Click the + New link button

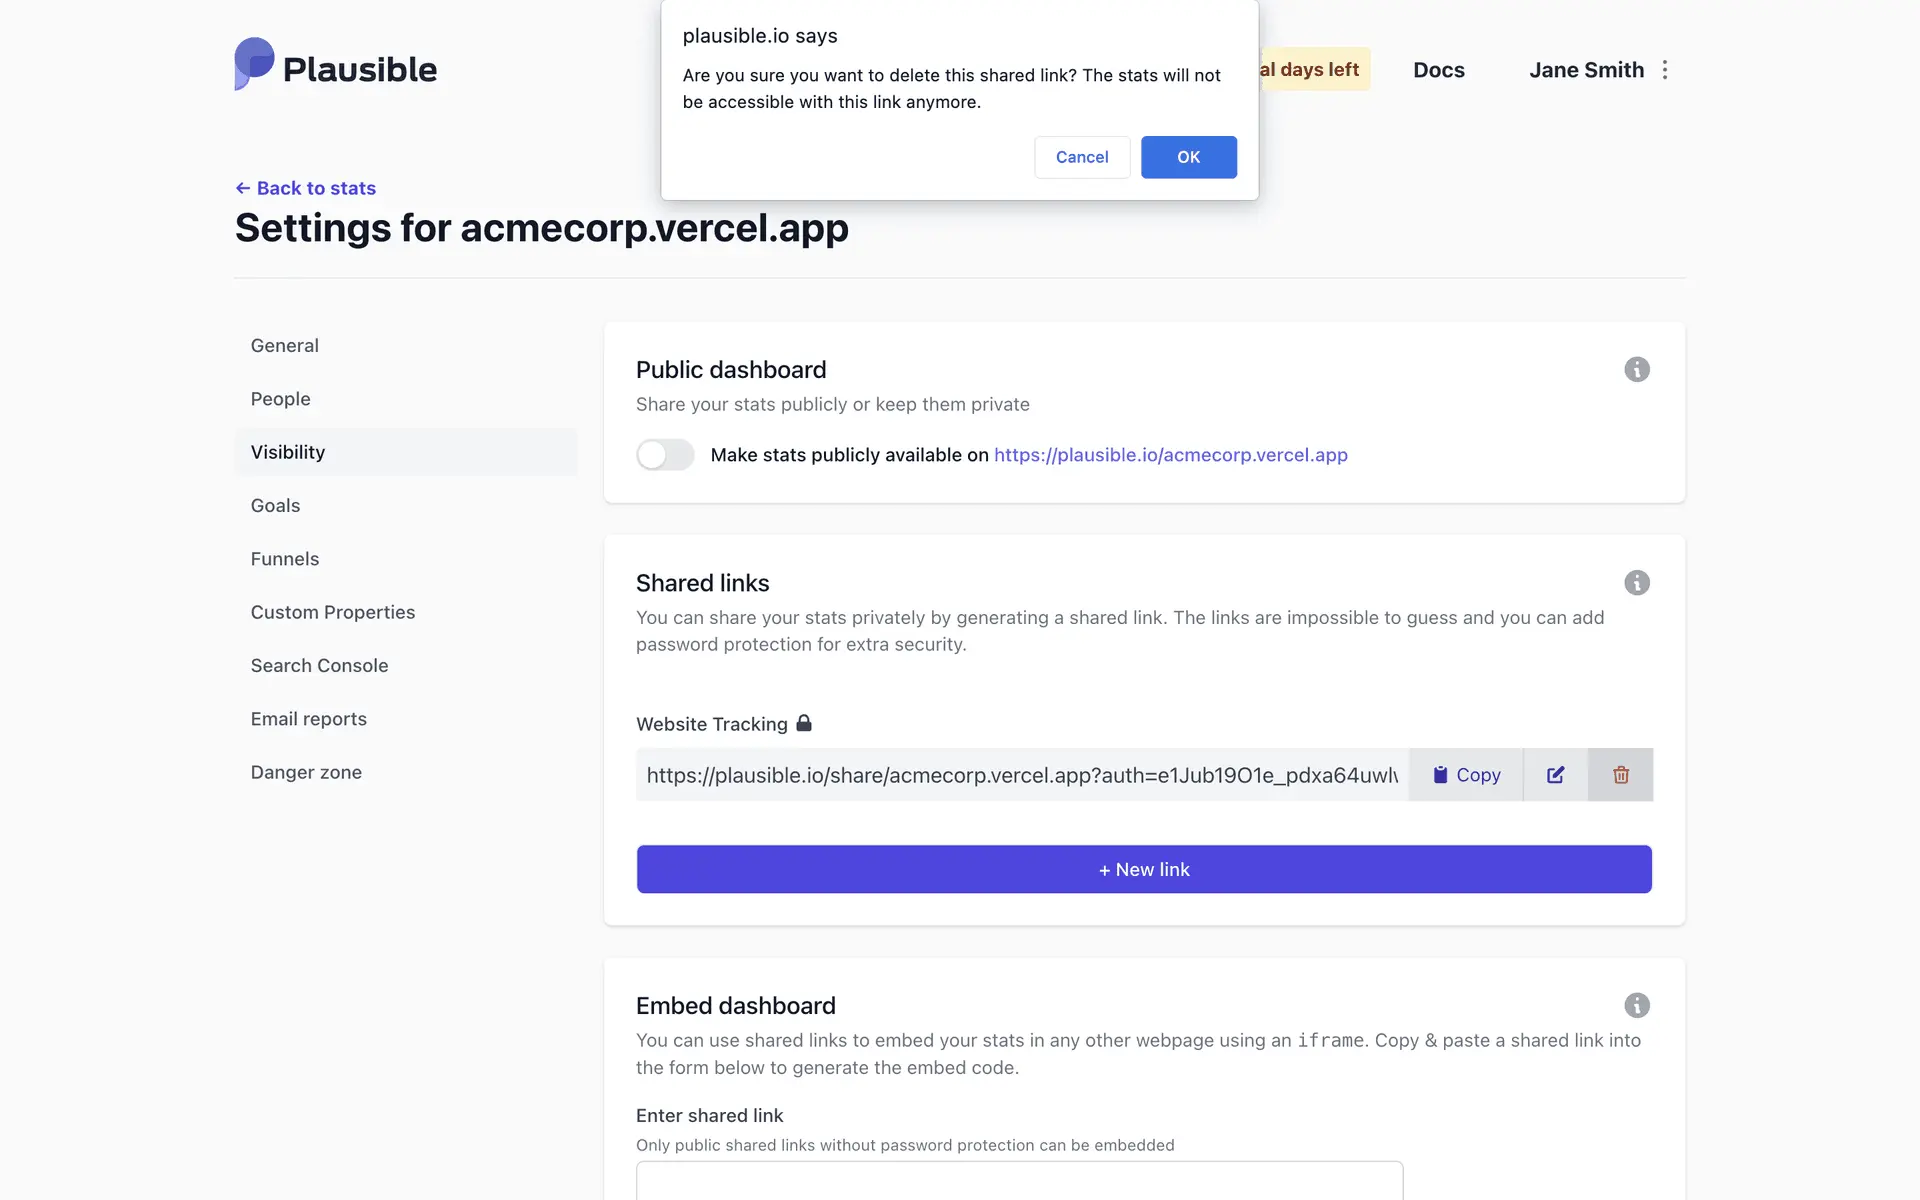[x=1144, y=870]
